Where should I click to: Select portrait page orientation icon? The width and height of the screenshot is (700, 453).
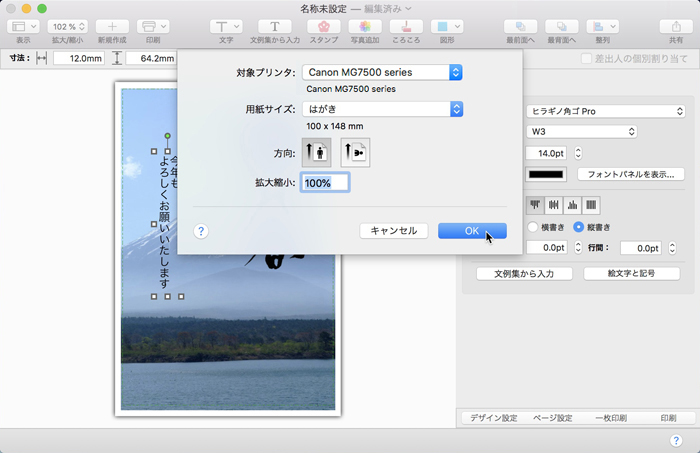(x=316, y=152)
